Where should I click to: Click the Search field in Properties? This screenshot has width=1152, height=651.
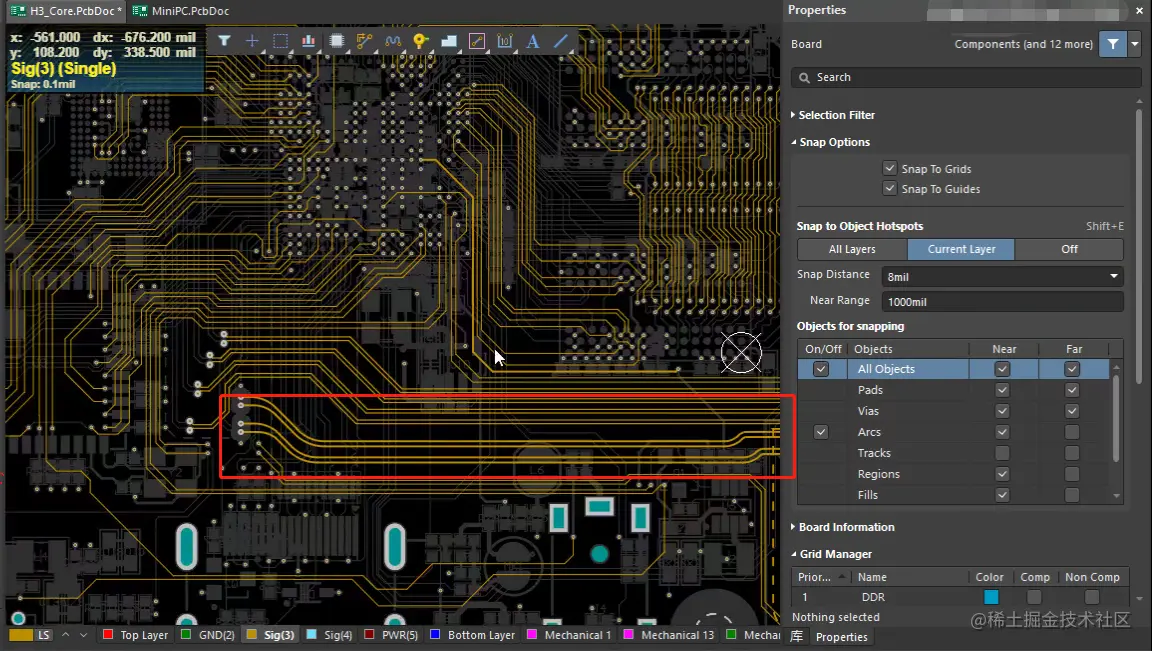[965, 77]
